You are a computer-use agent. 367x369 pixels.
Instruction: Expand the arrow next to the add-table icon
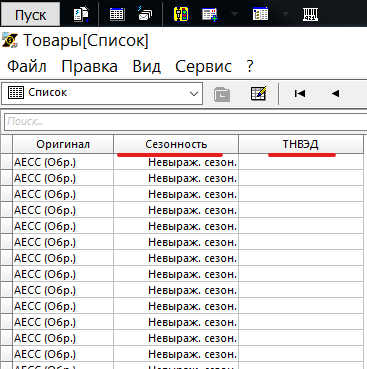point(234,14)
